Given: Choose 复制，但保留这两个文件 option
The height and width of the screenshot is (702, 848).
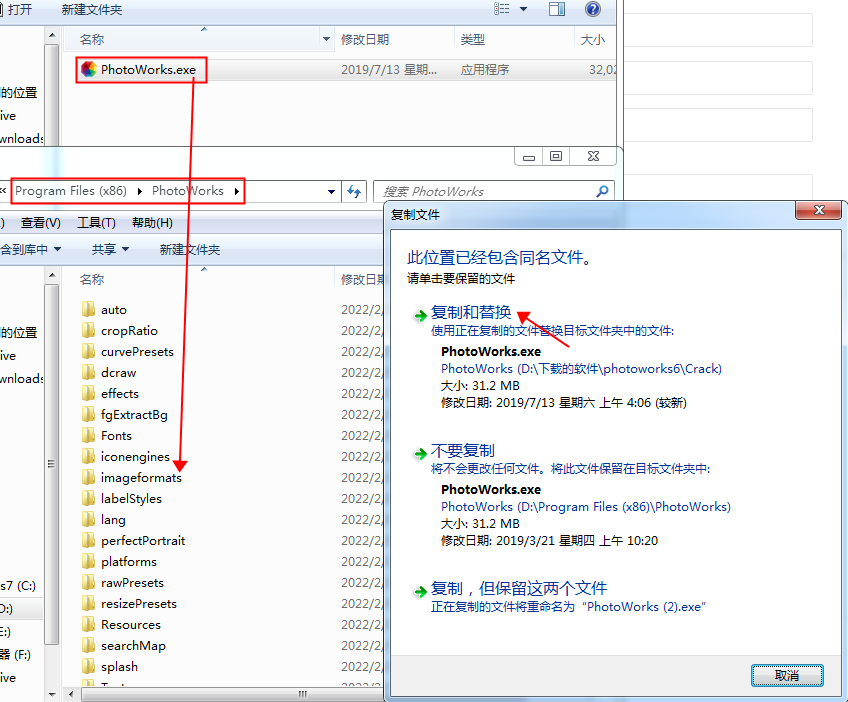Looking at the screenshot, I should pos(519,588).
